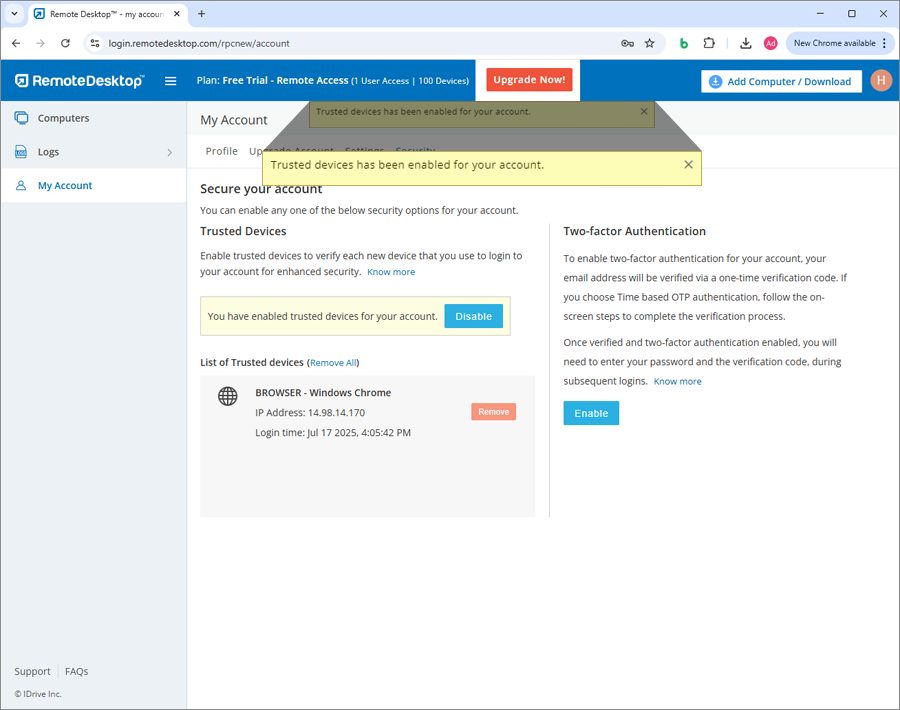Image resolution: width=900 pixels, height=710 pixels.
Task: Open the Chrome extensions puzzle icon
Action: coord(709,44)
